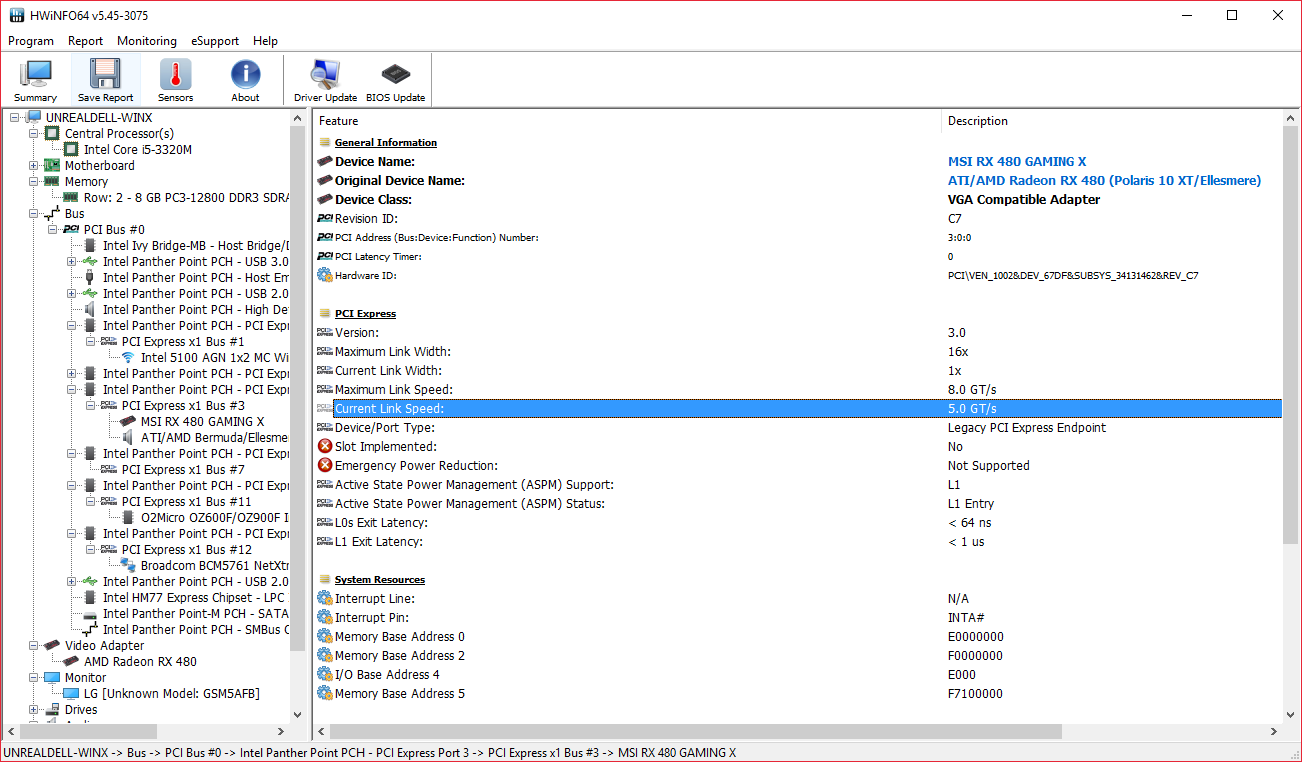The height and width of the screenshot is (762, 1302).
Task: Click the L1 Exit Latency row
Action: tap(798, 541)
